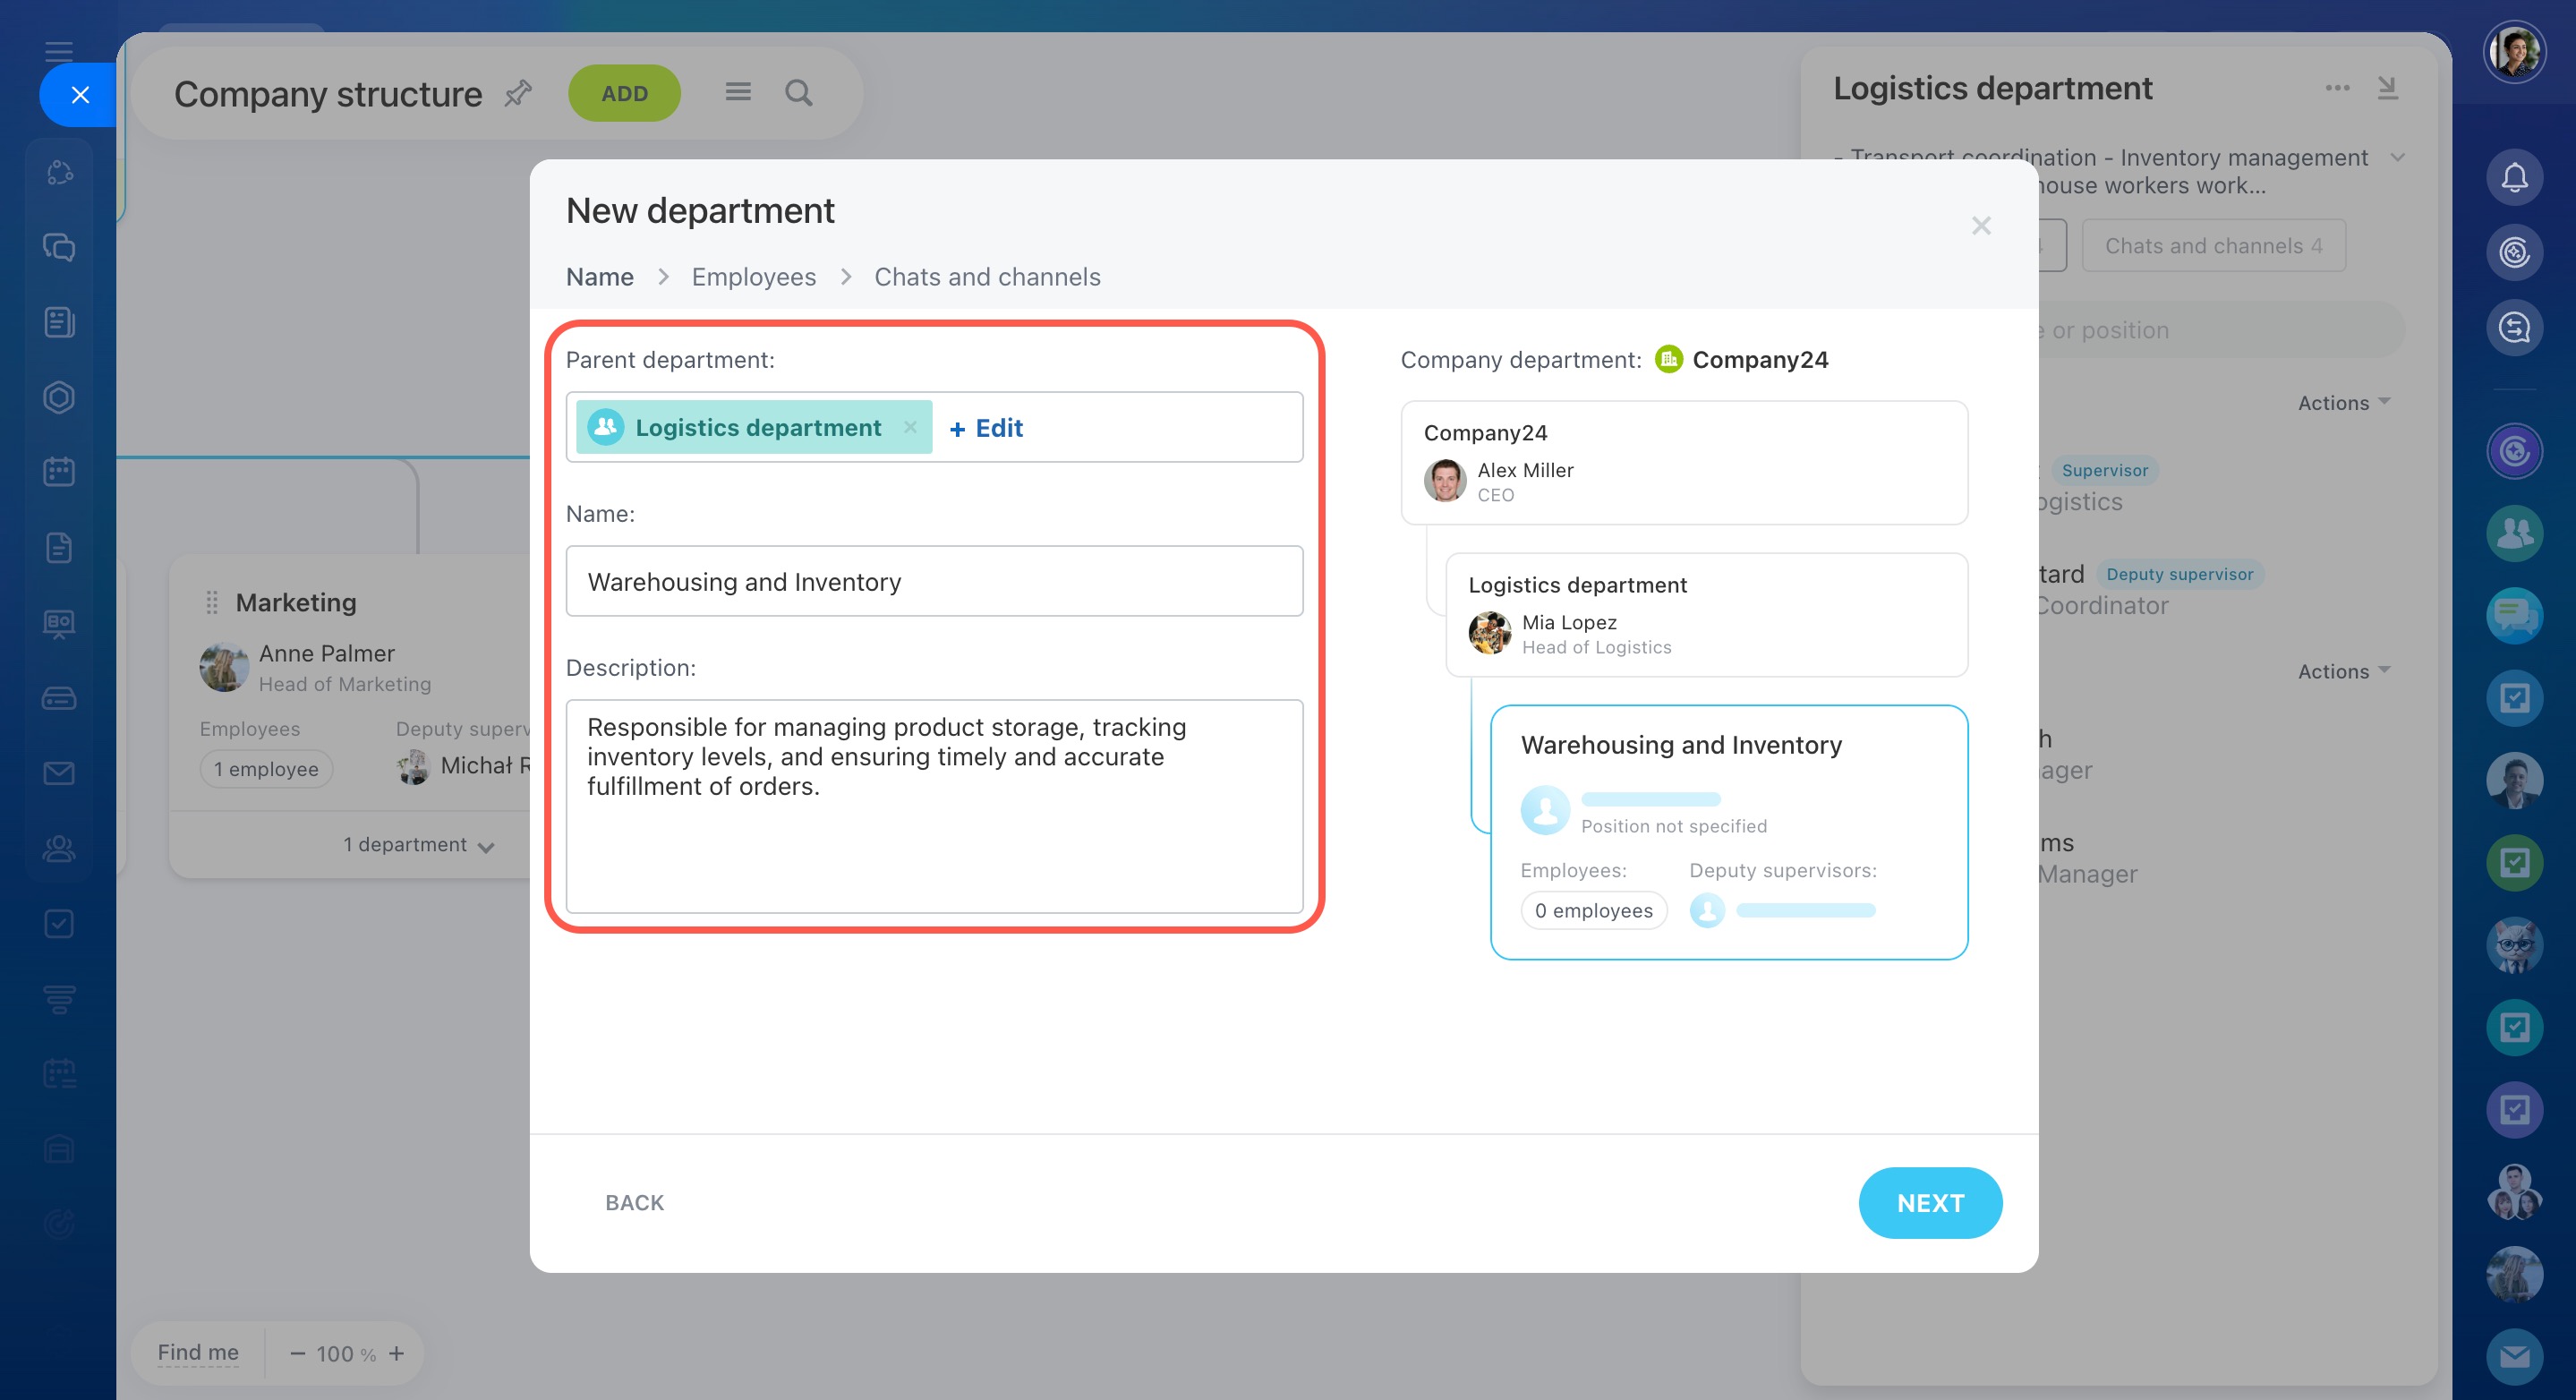Open the three-dots menu in Logistics panel
The image size is (2576, 1400).
(2337, 88)
